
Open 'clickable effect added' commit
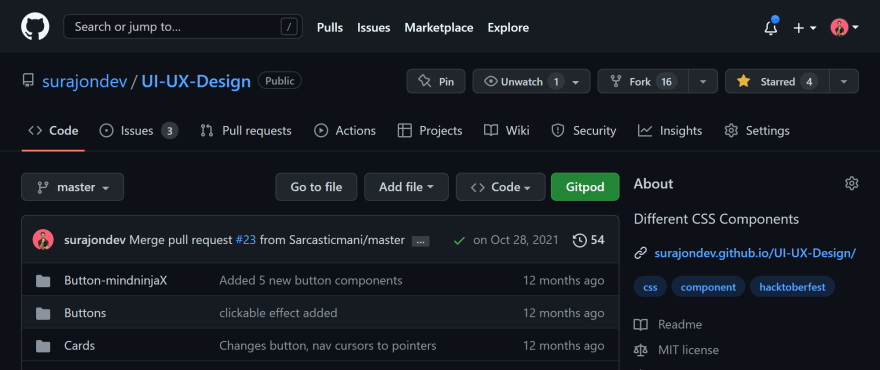click(278, 313)
